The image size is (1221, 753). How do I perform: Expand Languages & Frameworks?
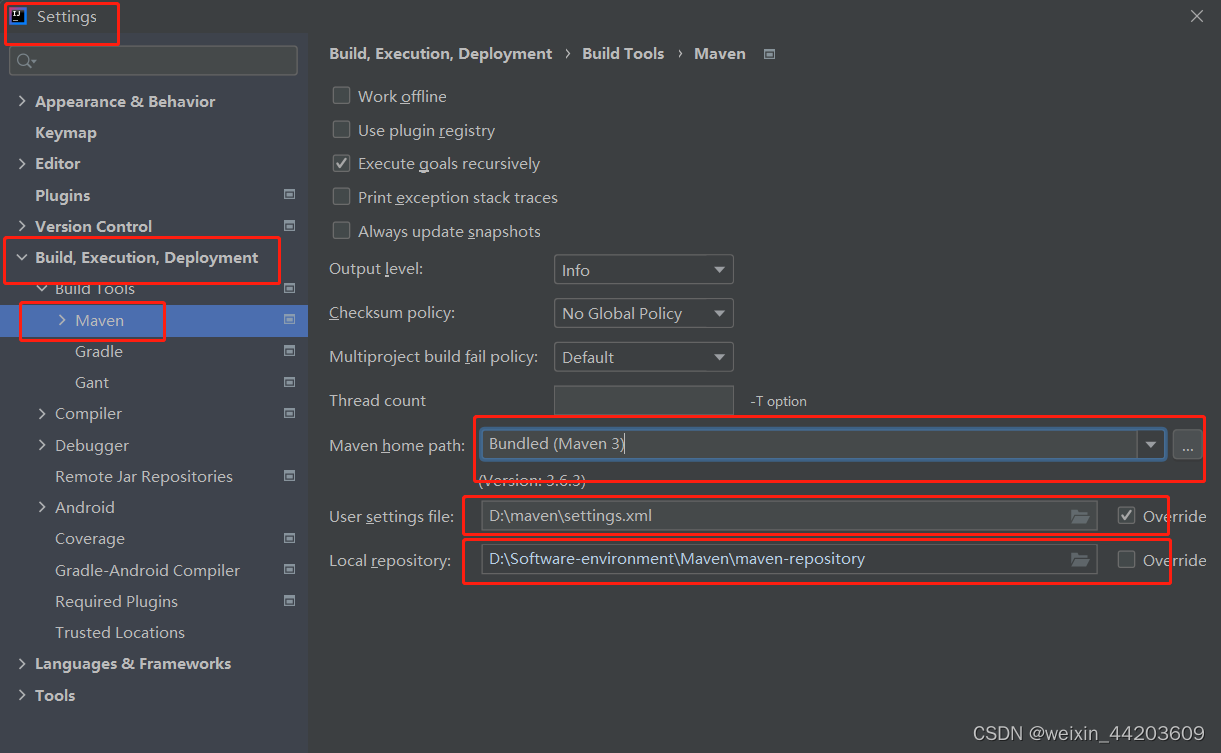(x=22, y=664)
